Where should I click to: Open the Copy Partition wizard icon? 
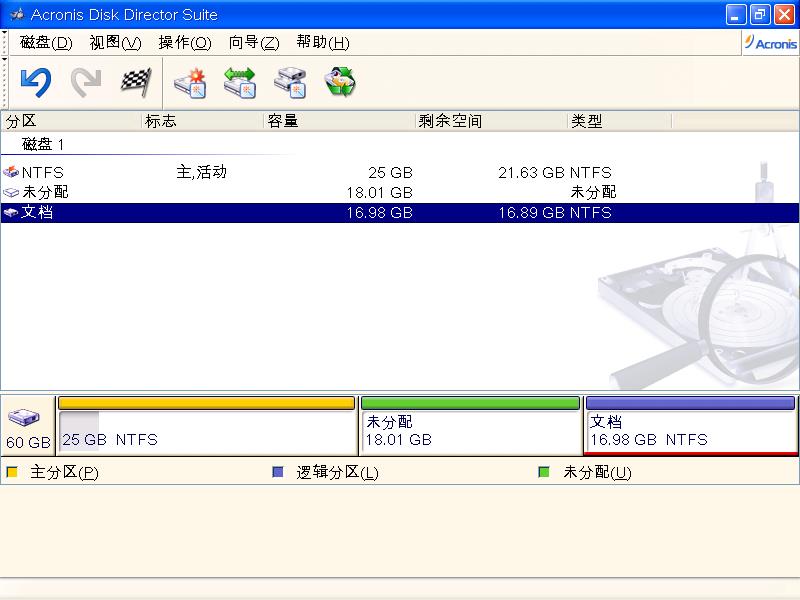pyautogui.click(x=290, y=82)
